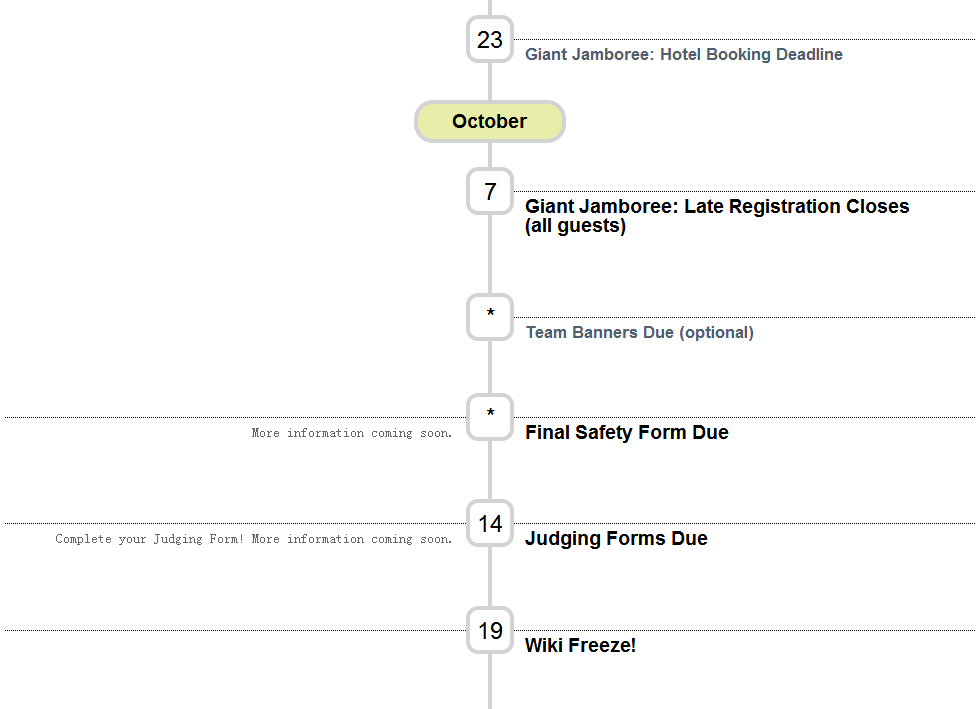This screenshot has height=709, width=980.
Task: Click the '(all guests)' text under Late Registration
Action: (x=575, y=226)
